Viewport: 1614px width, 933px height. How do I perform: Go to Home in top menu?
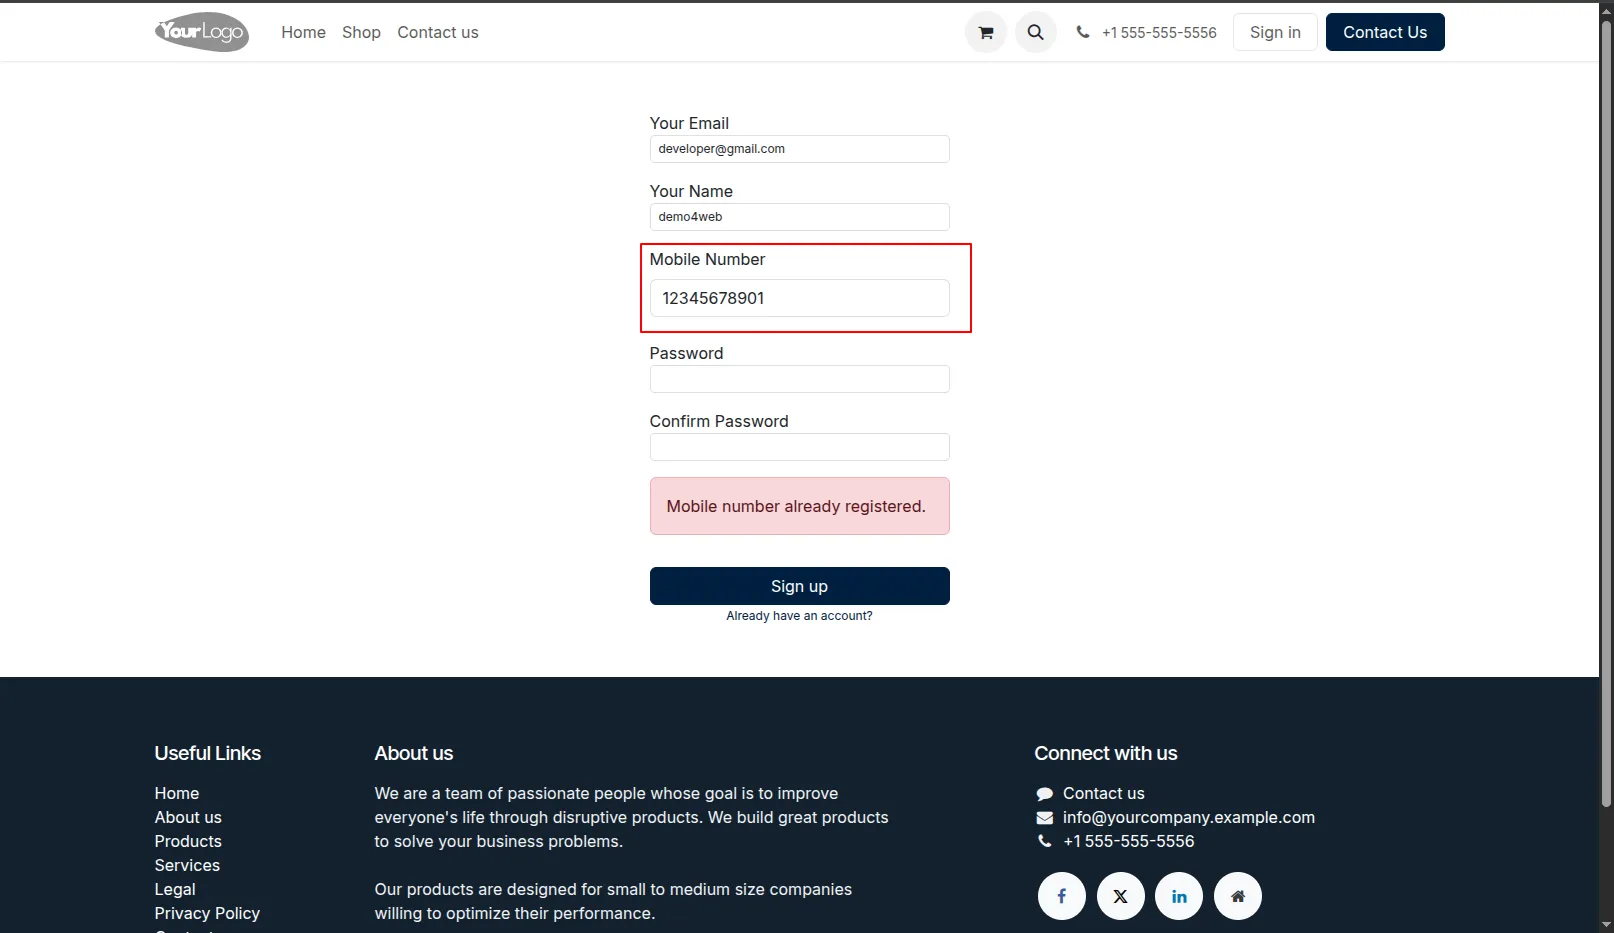click(303, 32)
